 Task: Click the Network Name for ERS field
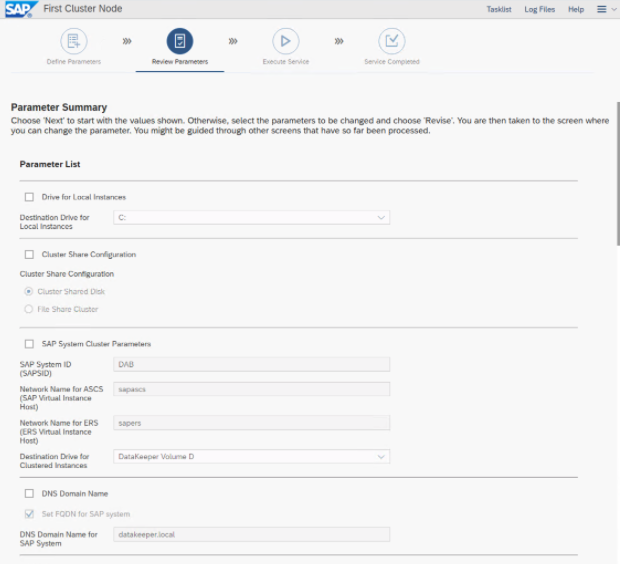point(252,423)
